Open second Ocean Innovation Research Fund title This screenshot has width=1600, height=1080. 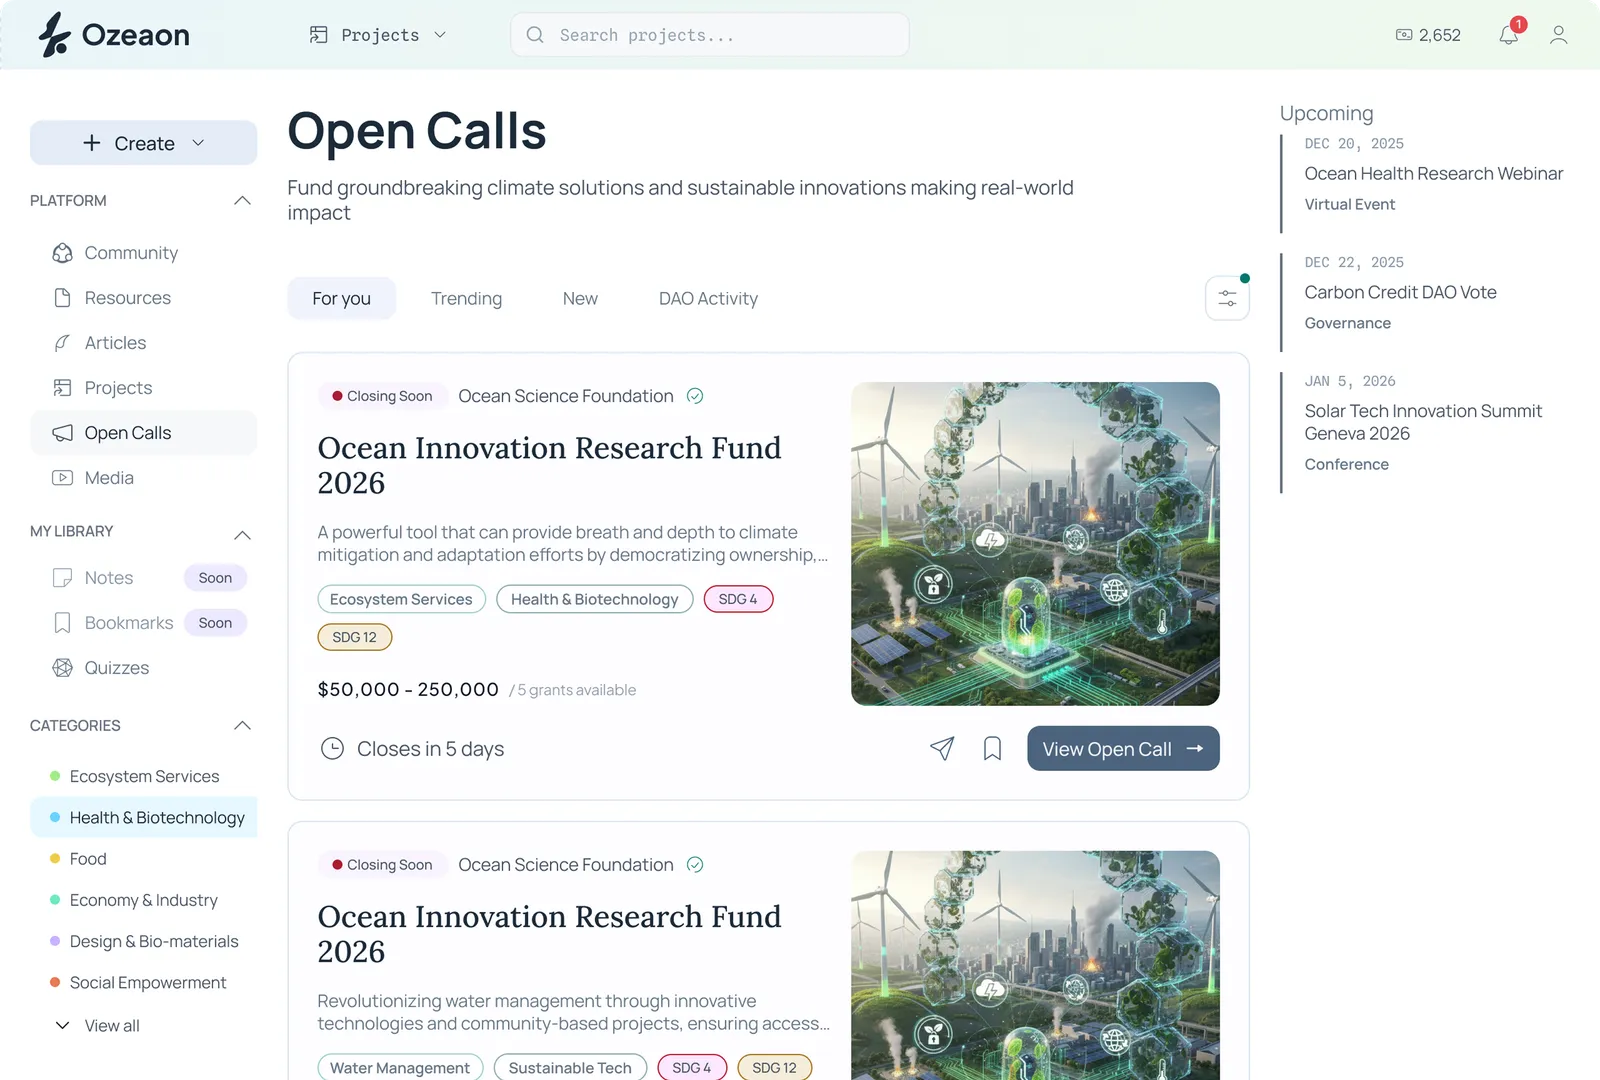pos(549,934)
